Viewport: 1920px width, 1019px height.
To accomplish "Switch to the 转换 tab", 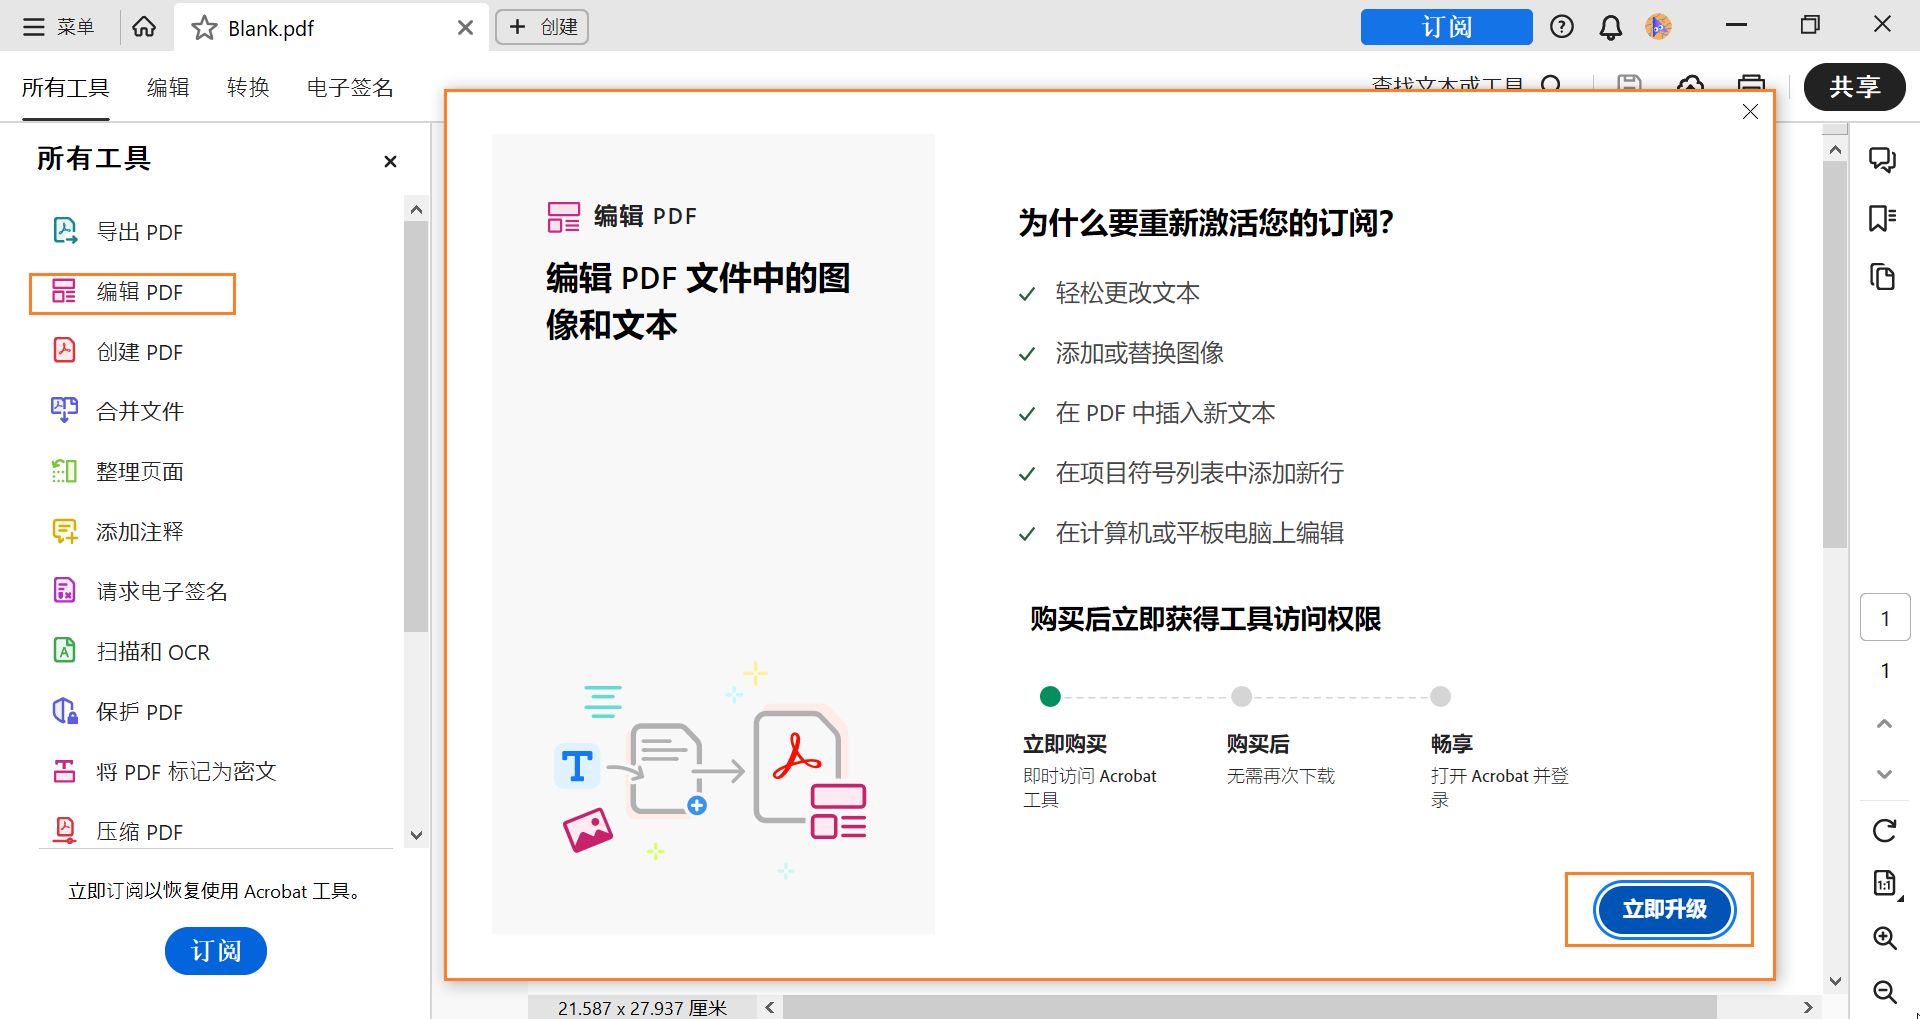I will 248,88.
